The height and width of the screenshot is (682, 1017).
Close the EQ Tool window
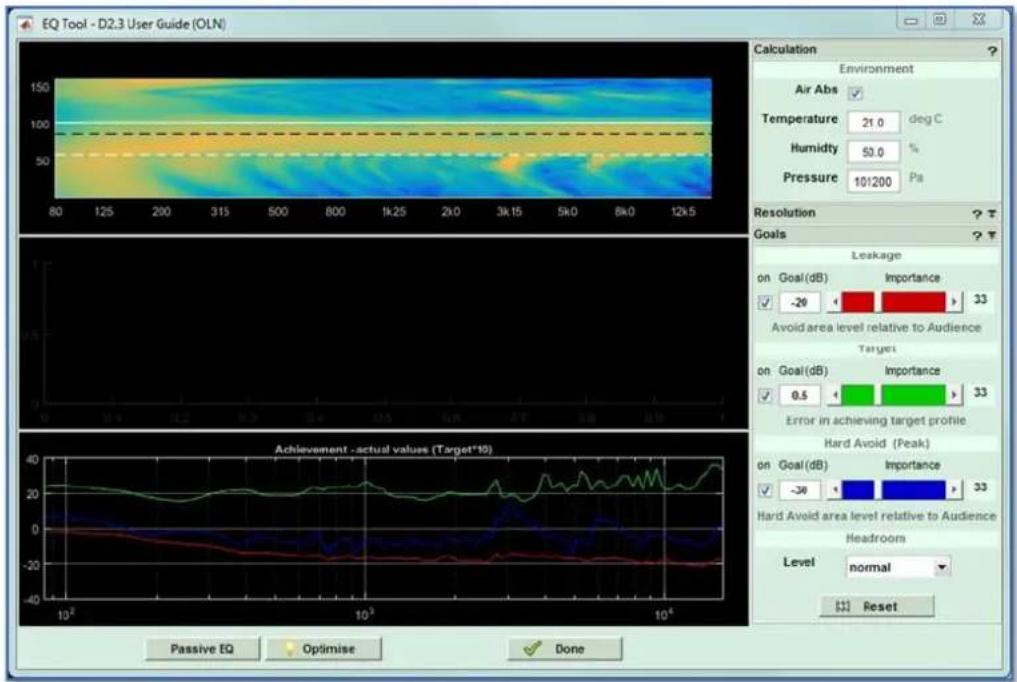click(979, 20)
